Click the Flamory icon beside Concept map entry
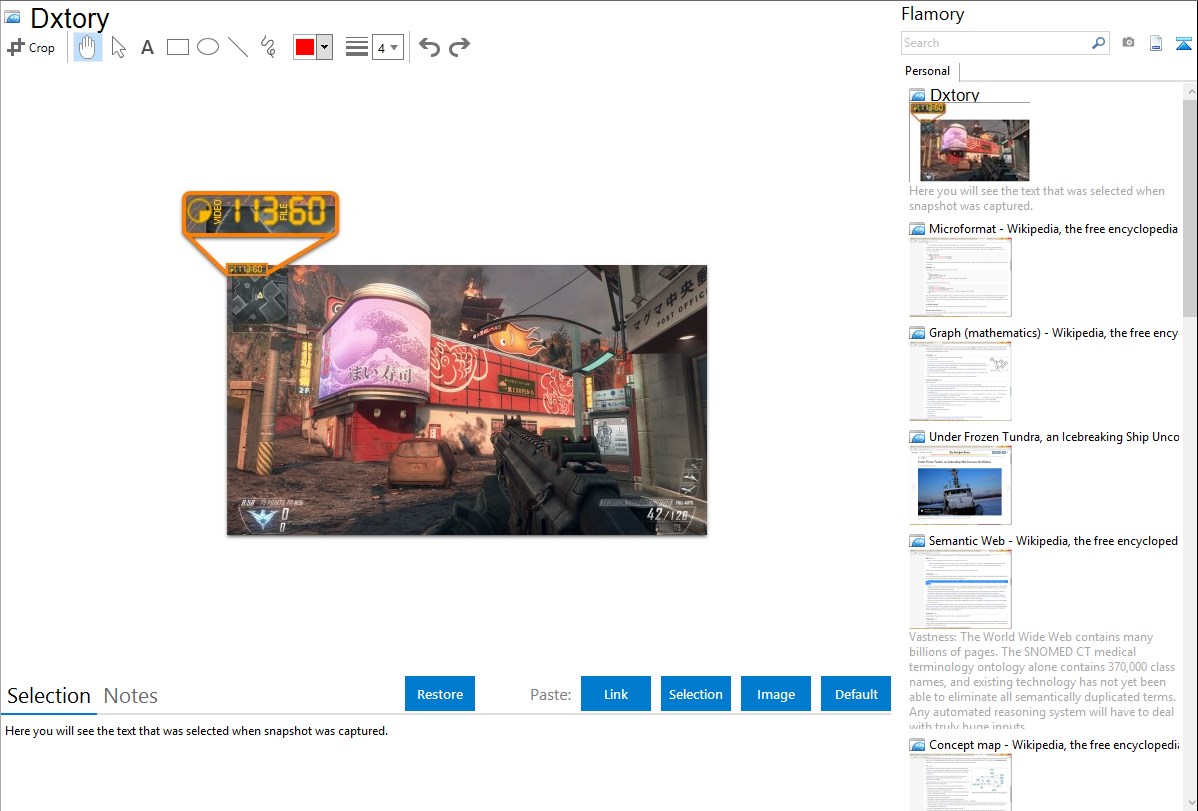 click(917, 745)
